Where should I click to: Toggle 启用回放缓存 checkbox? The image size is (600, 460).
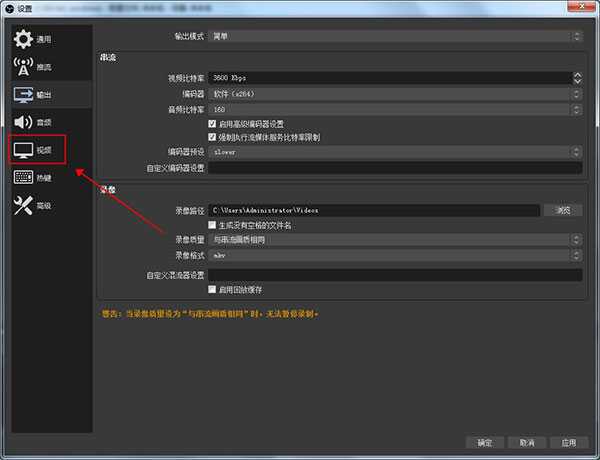point(212,290)
